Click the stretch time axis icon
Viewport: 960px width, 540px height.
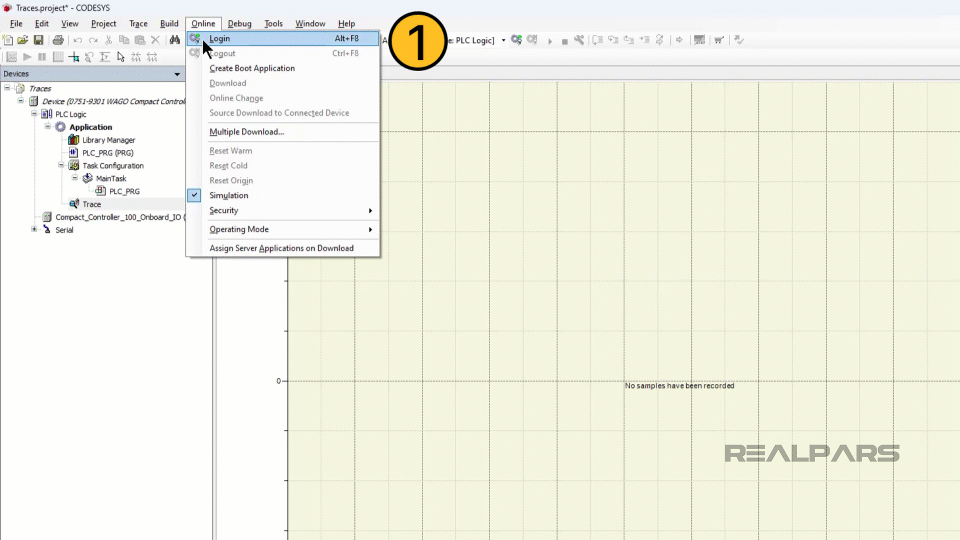pyautogui.click(x=152, y=57)
